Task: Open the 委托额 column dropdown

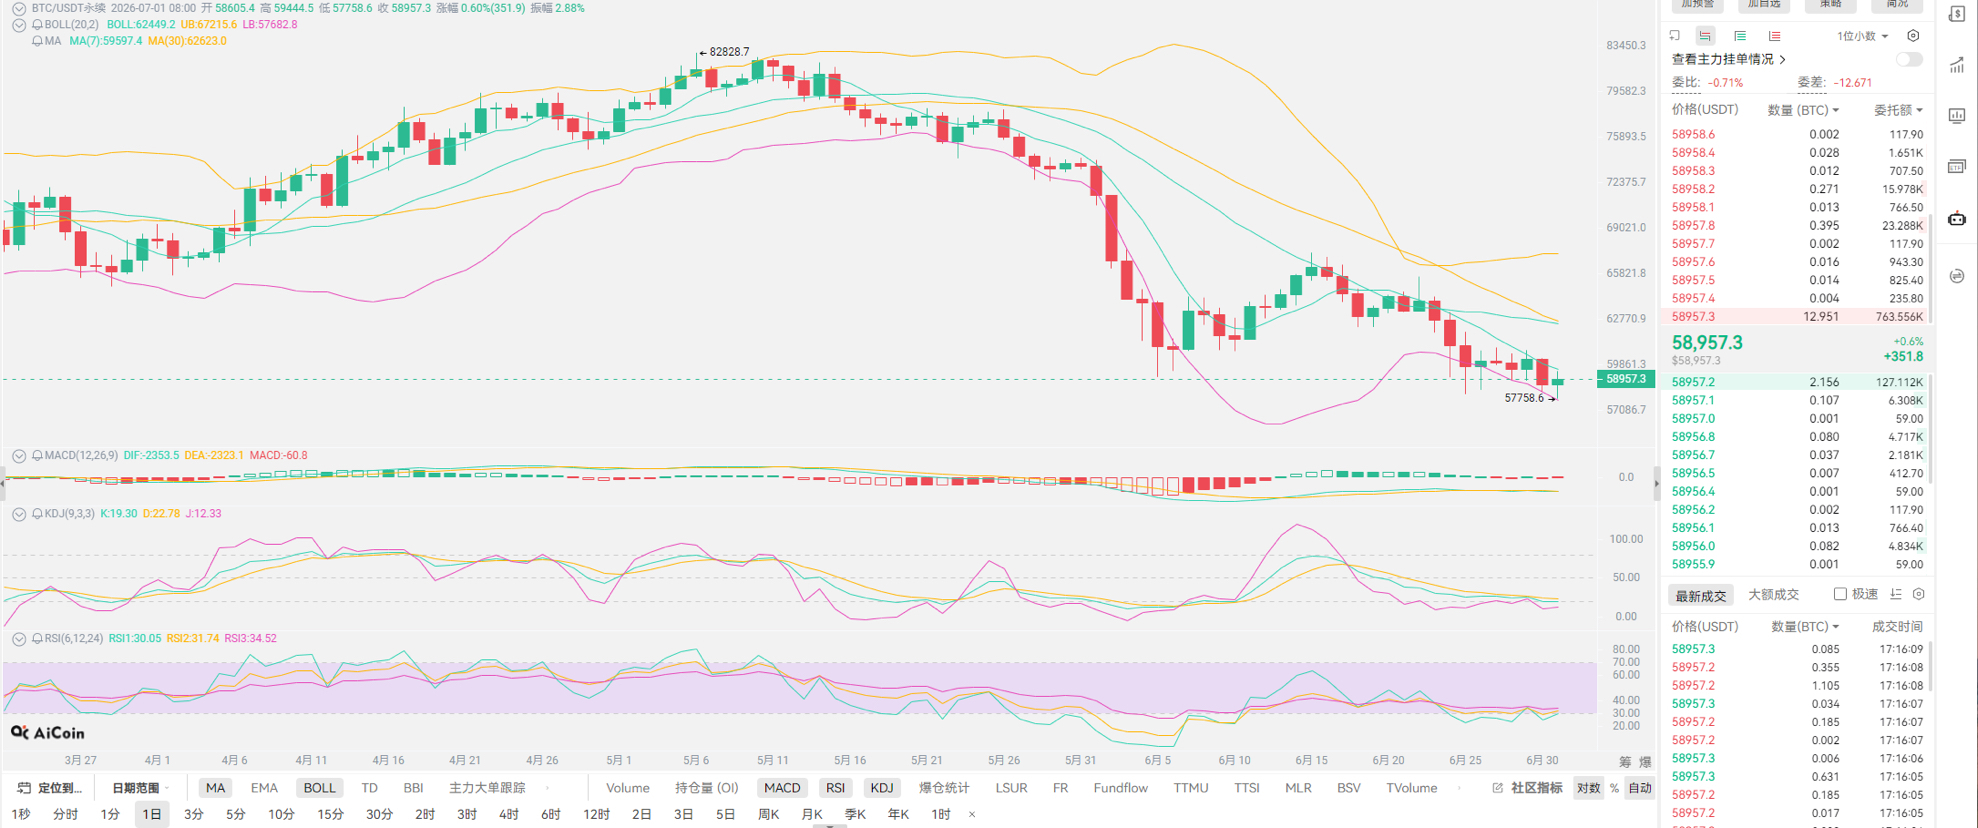Action: tap(1898, 110)
